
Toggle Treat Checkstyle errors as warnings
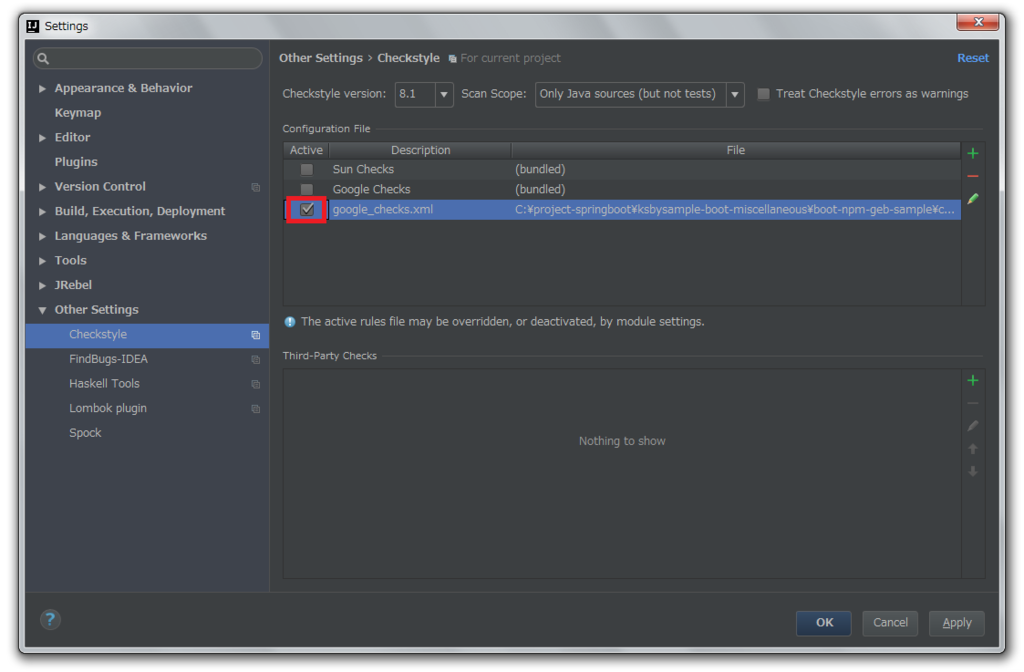(763, 94)
